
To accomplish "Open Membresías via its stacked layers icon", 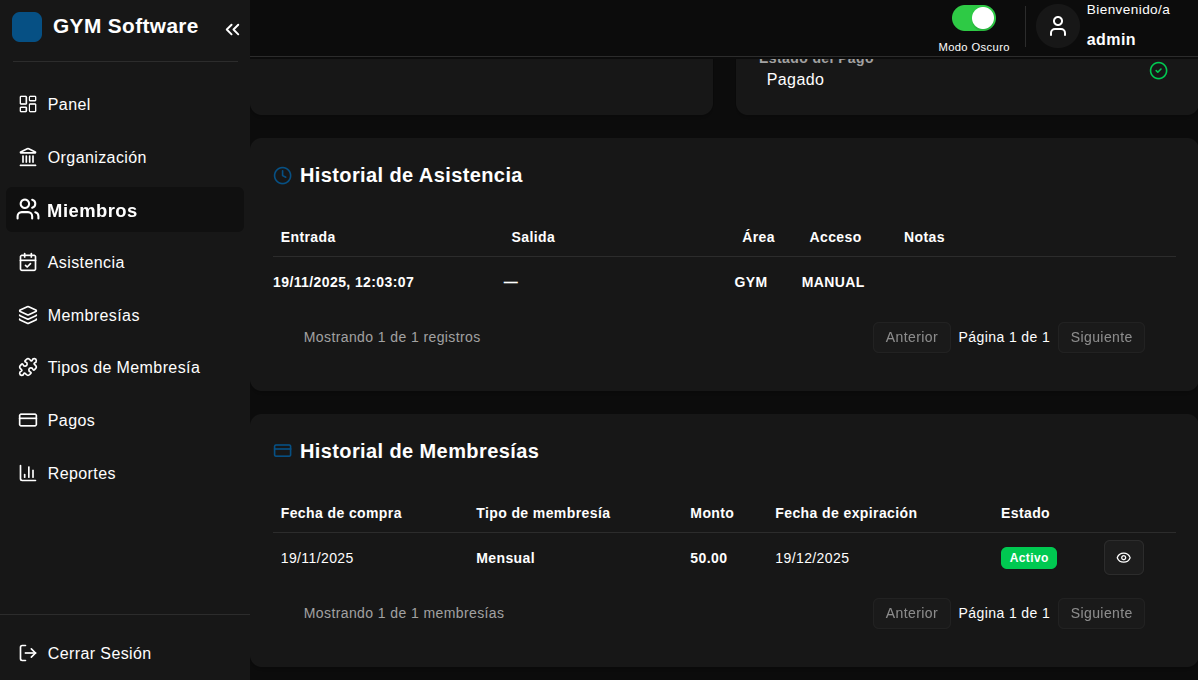I will [x=26, y=314].
